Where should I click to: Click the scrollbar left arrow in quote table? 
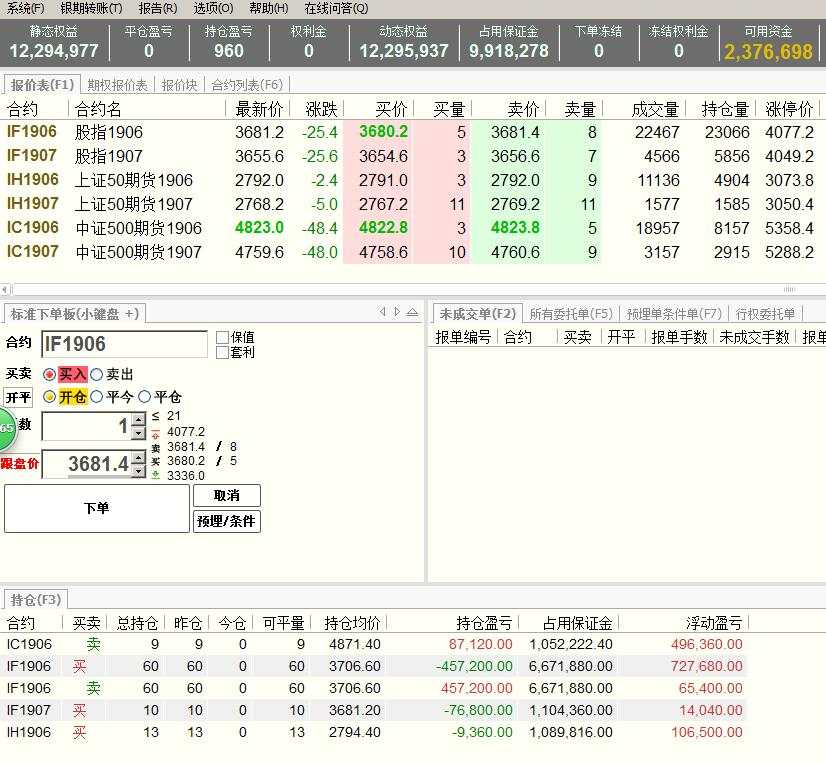coord(5,289)
